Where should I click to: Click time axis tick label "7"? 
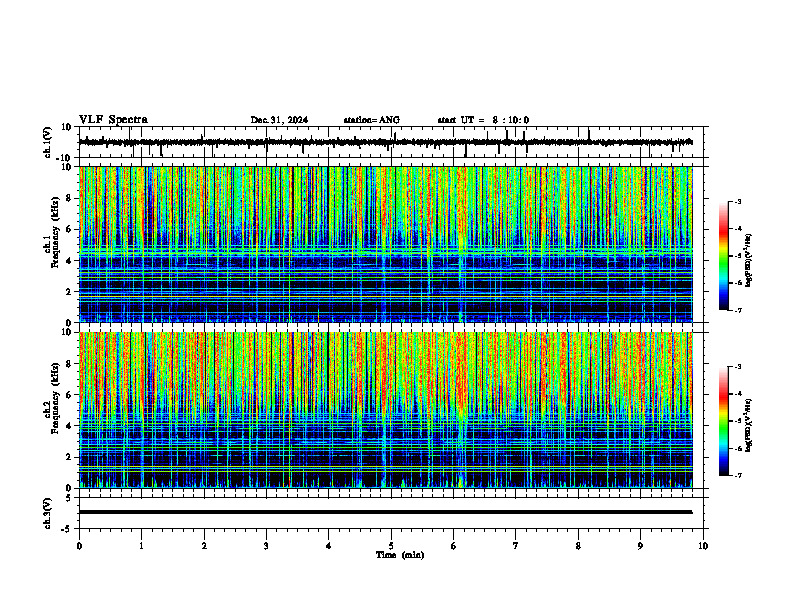[x=516, y=546]
